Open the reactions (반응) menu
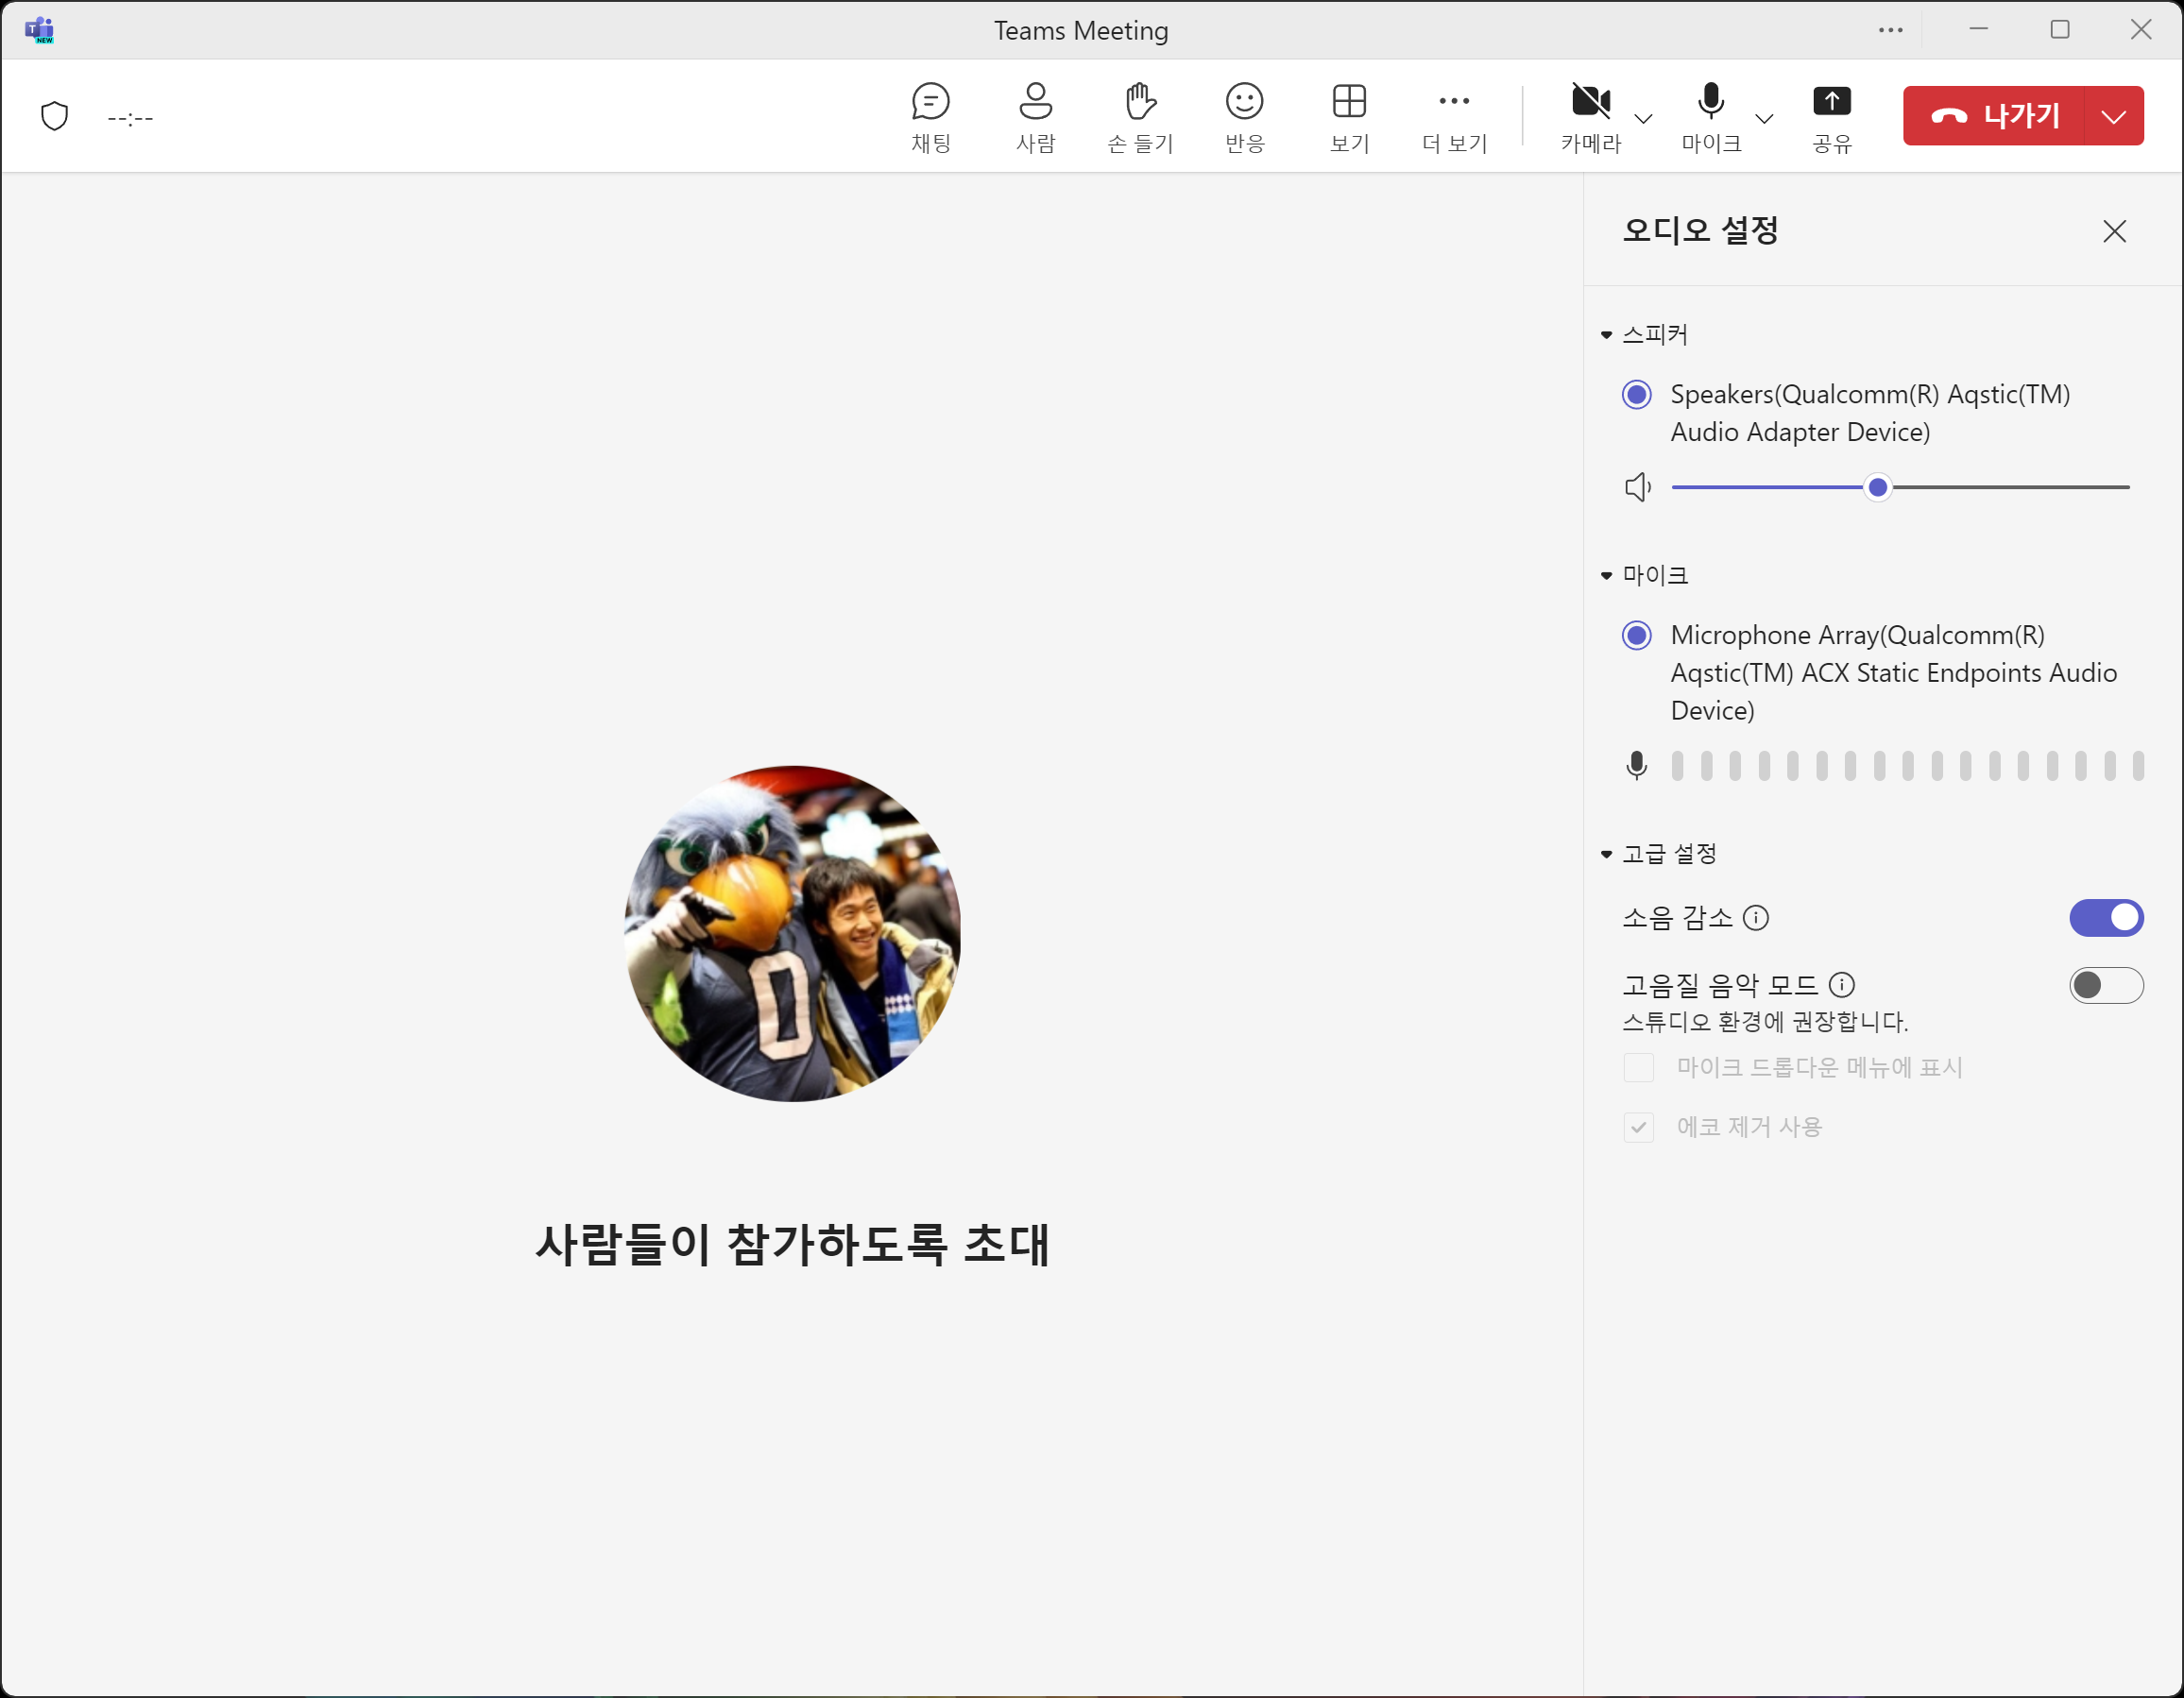 [x=1244, y=116]
